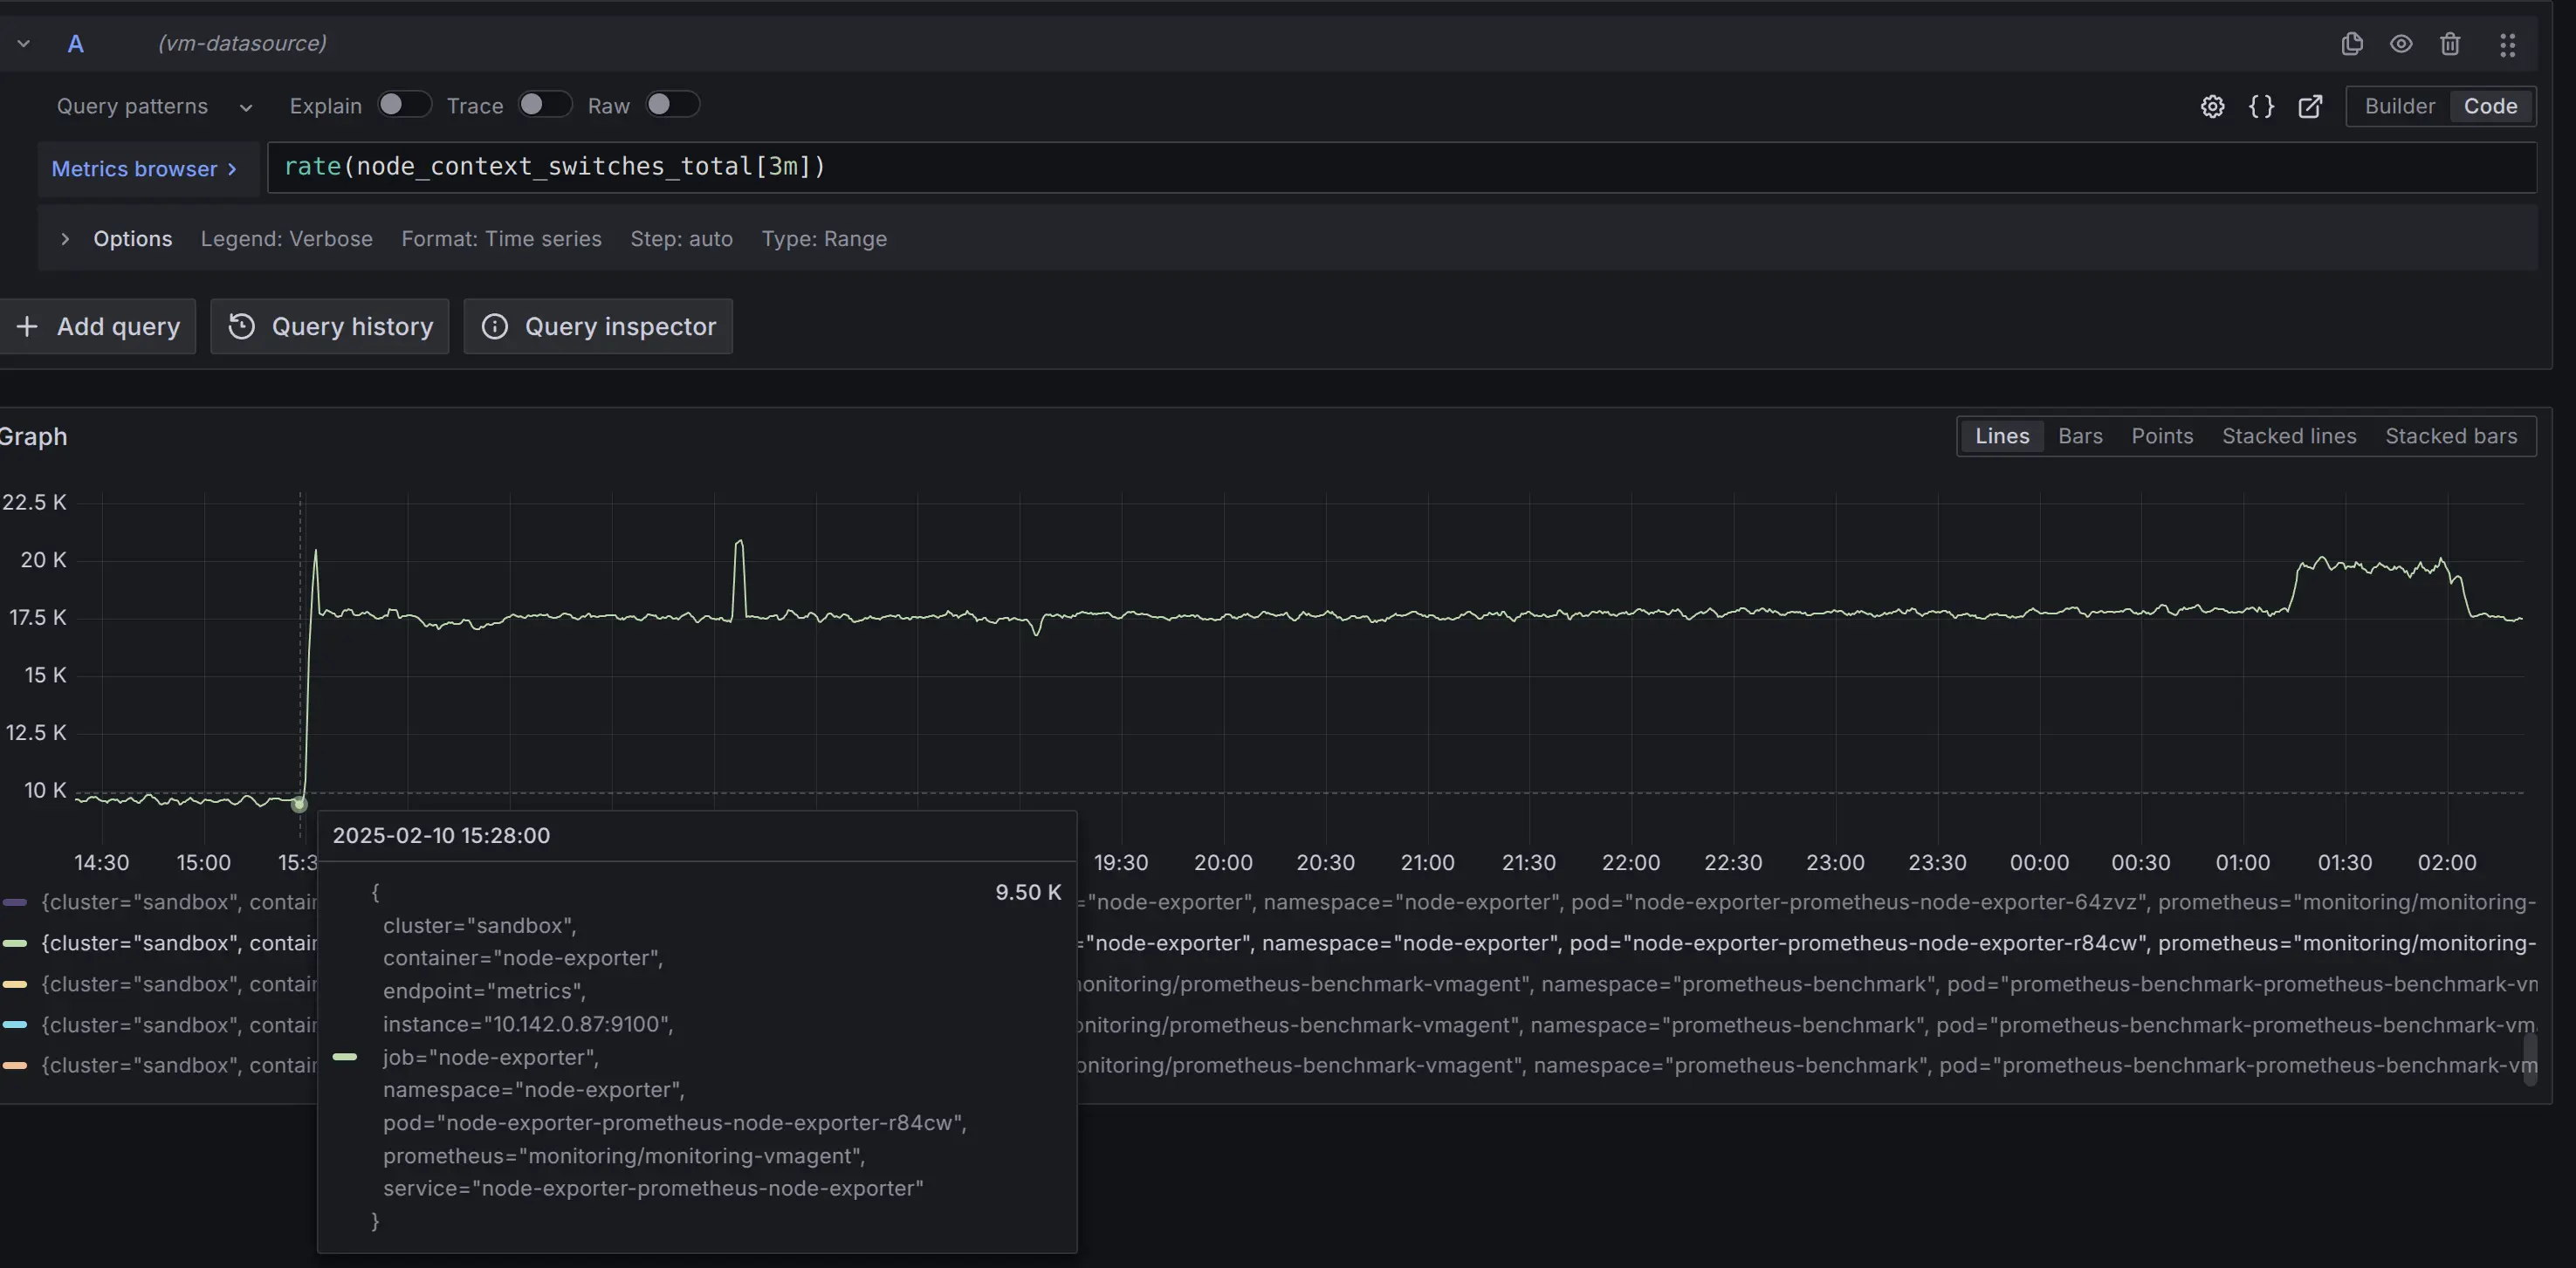Turn on the Trace switch
Screen dimensions: 2576x1268
545,105
